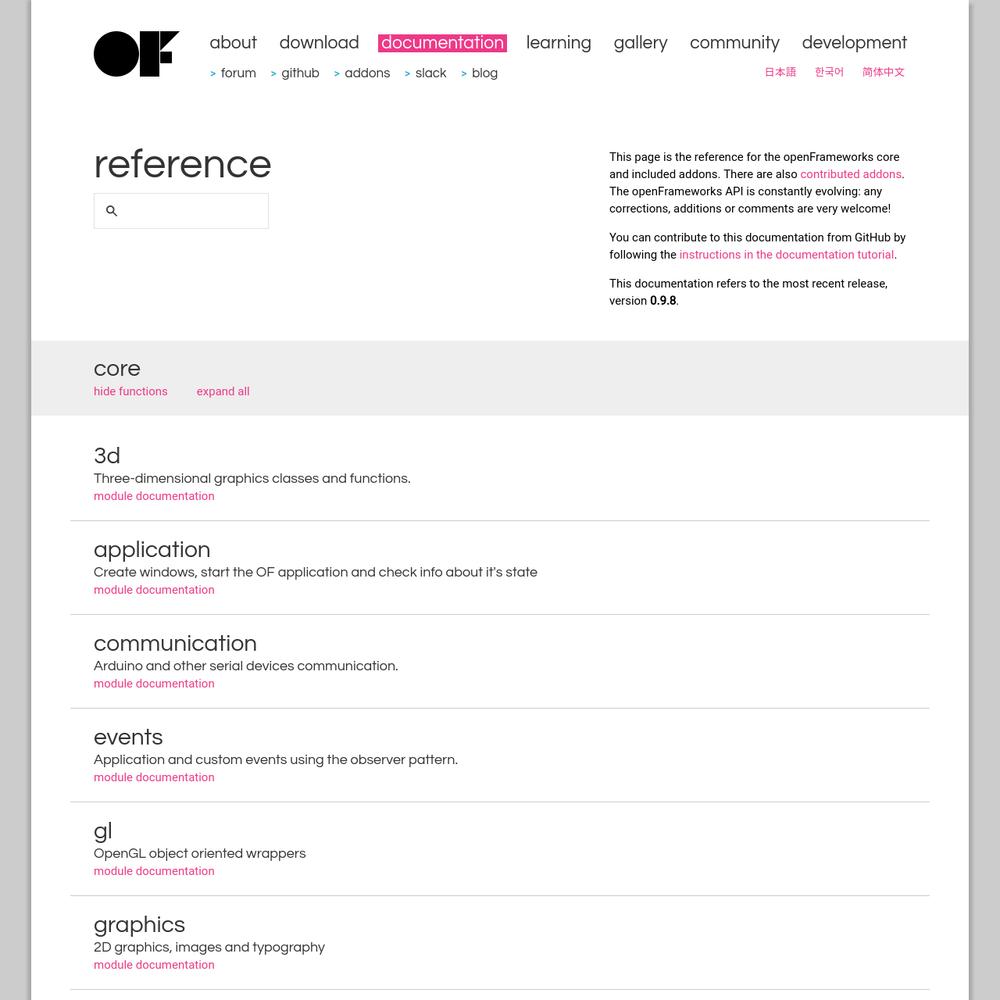The height and width of the screenshot is (1000, 1000).
Task: Expand the 3d module heading
Action: pos(107,455)
